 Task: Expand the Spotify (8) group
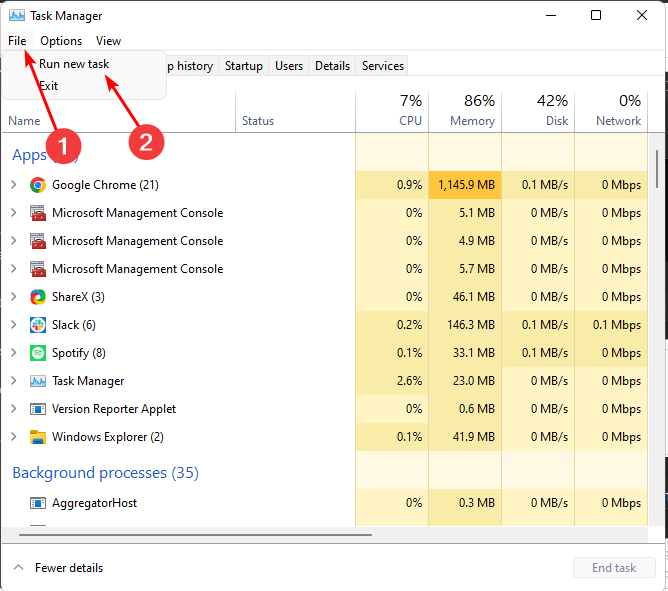point(14,353)
